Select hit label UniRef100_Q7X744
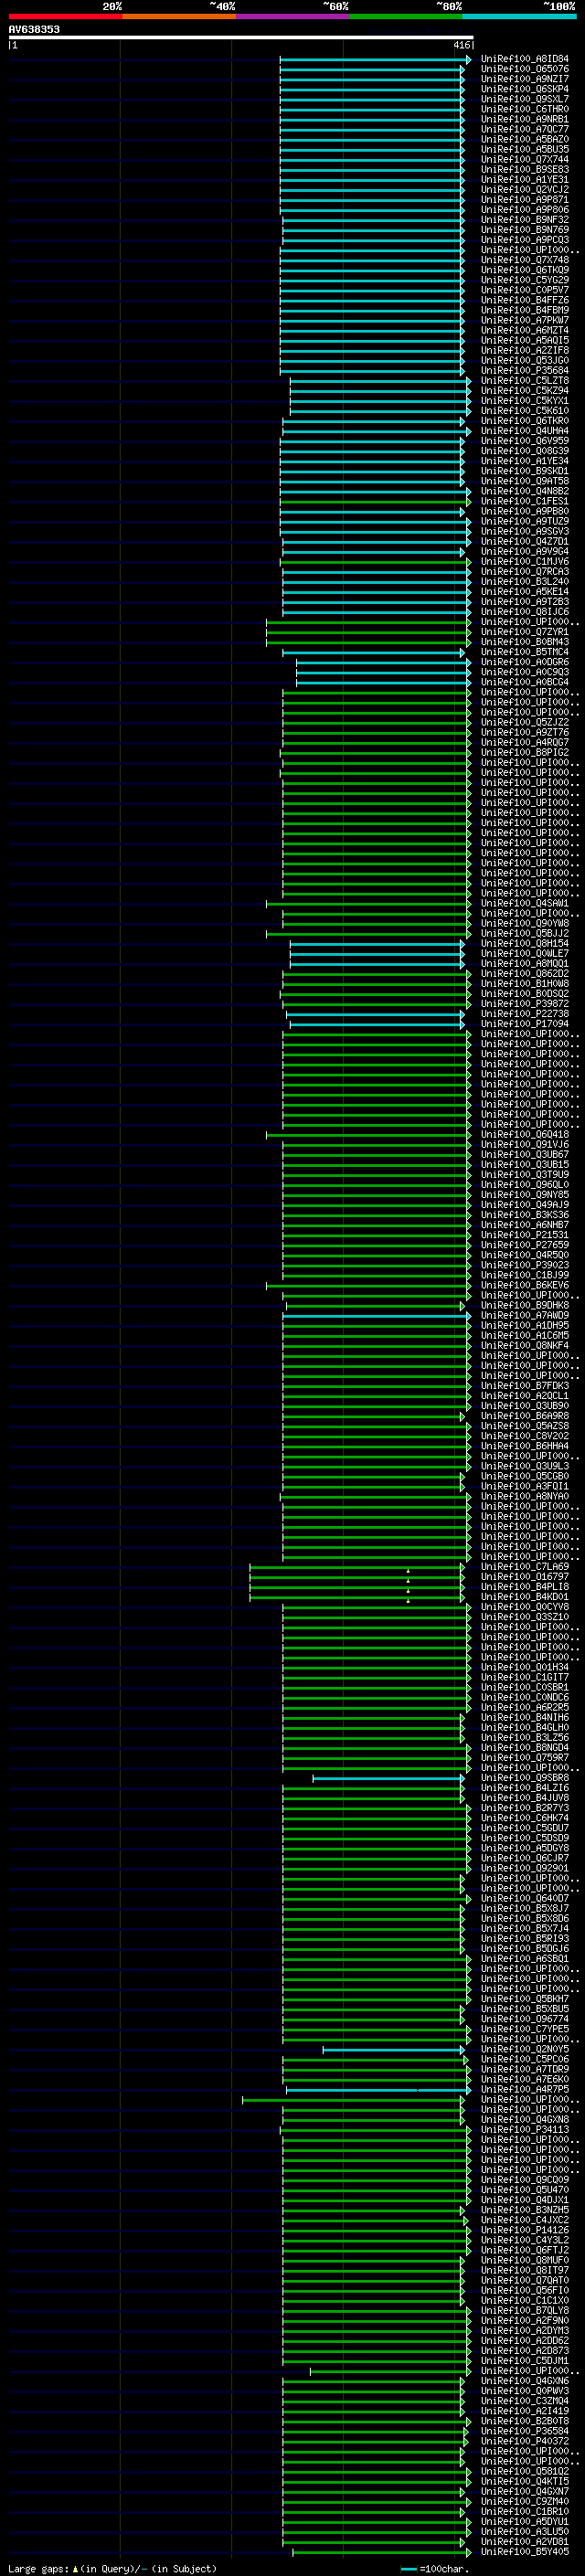Image resolution: width=585 pixels, height=2576 pixels. [525, 160]
